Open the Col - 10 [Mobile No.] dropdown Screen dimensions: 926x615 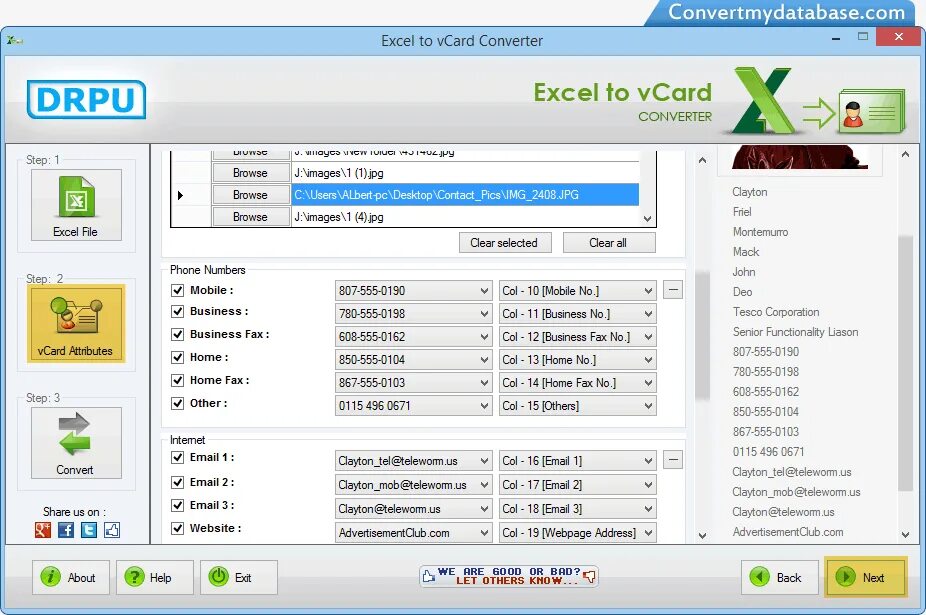point(577,291)
